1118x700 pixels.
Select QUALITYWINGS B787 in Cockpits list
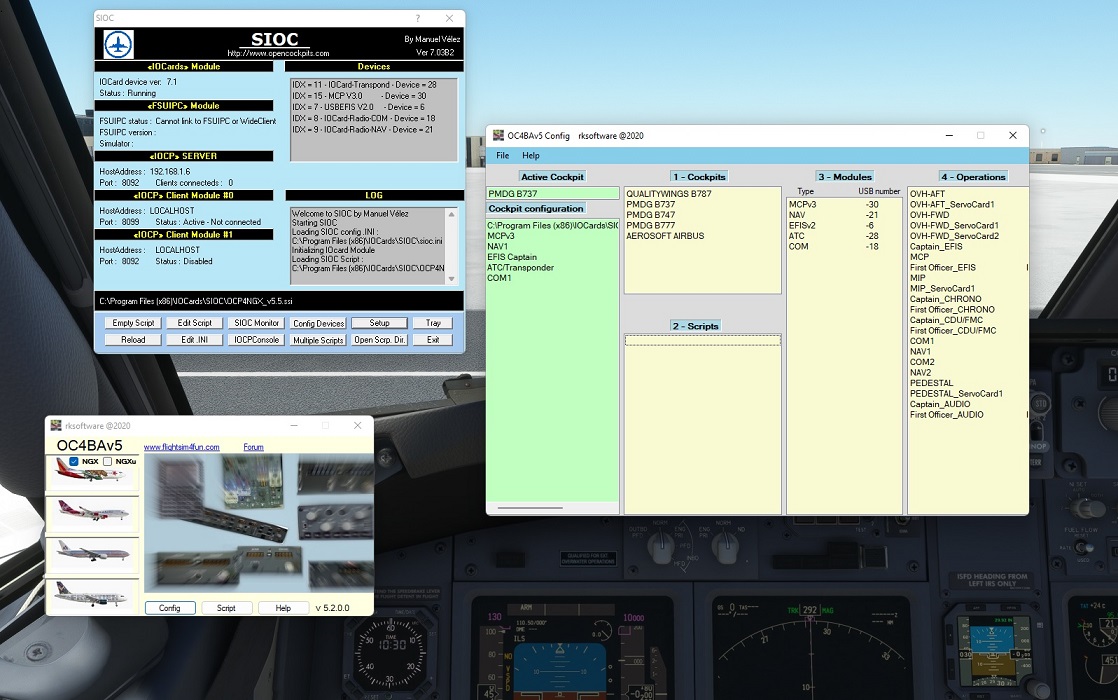pos(669,194)
